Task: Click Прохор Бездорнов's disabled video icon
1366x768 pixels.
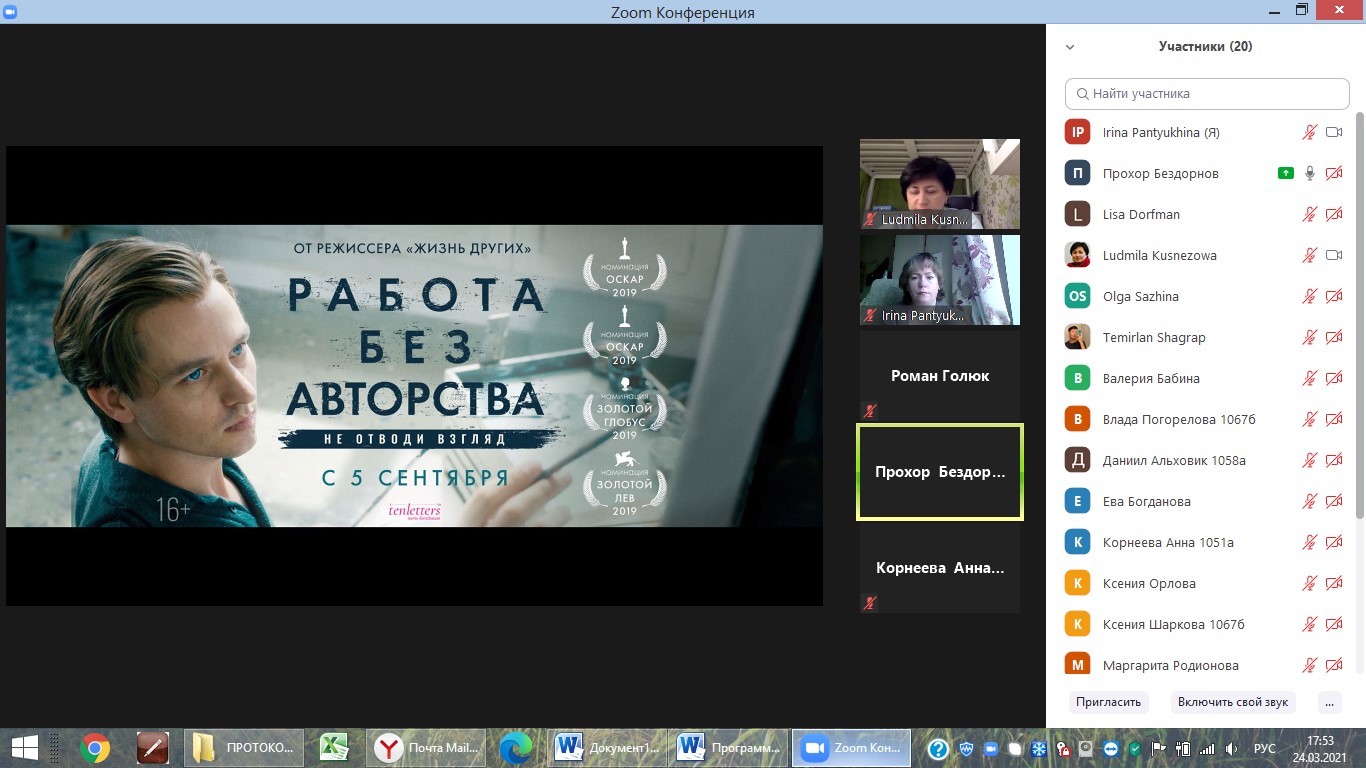Action: click(x=1333, y=173)
